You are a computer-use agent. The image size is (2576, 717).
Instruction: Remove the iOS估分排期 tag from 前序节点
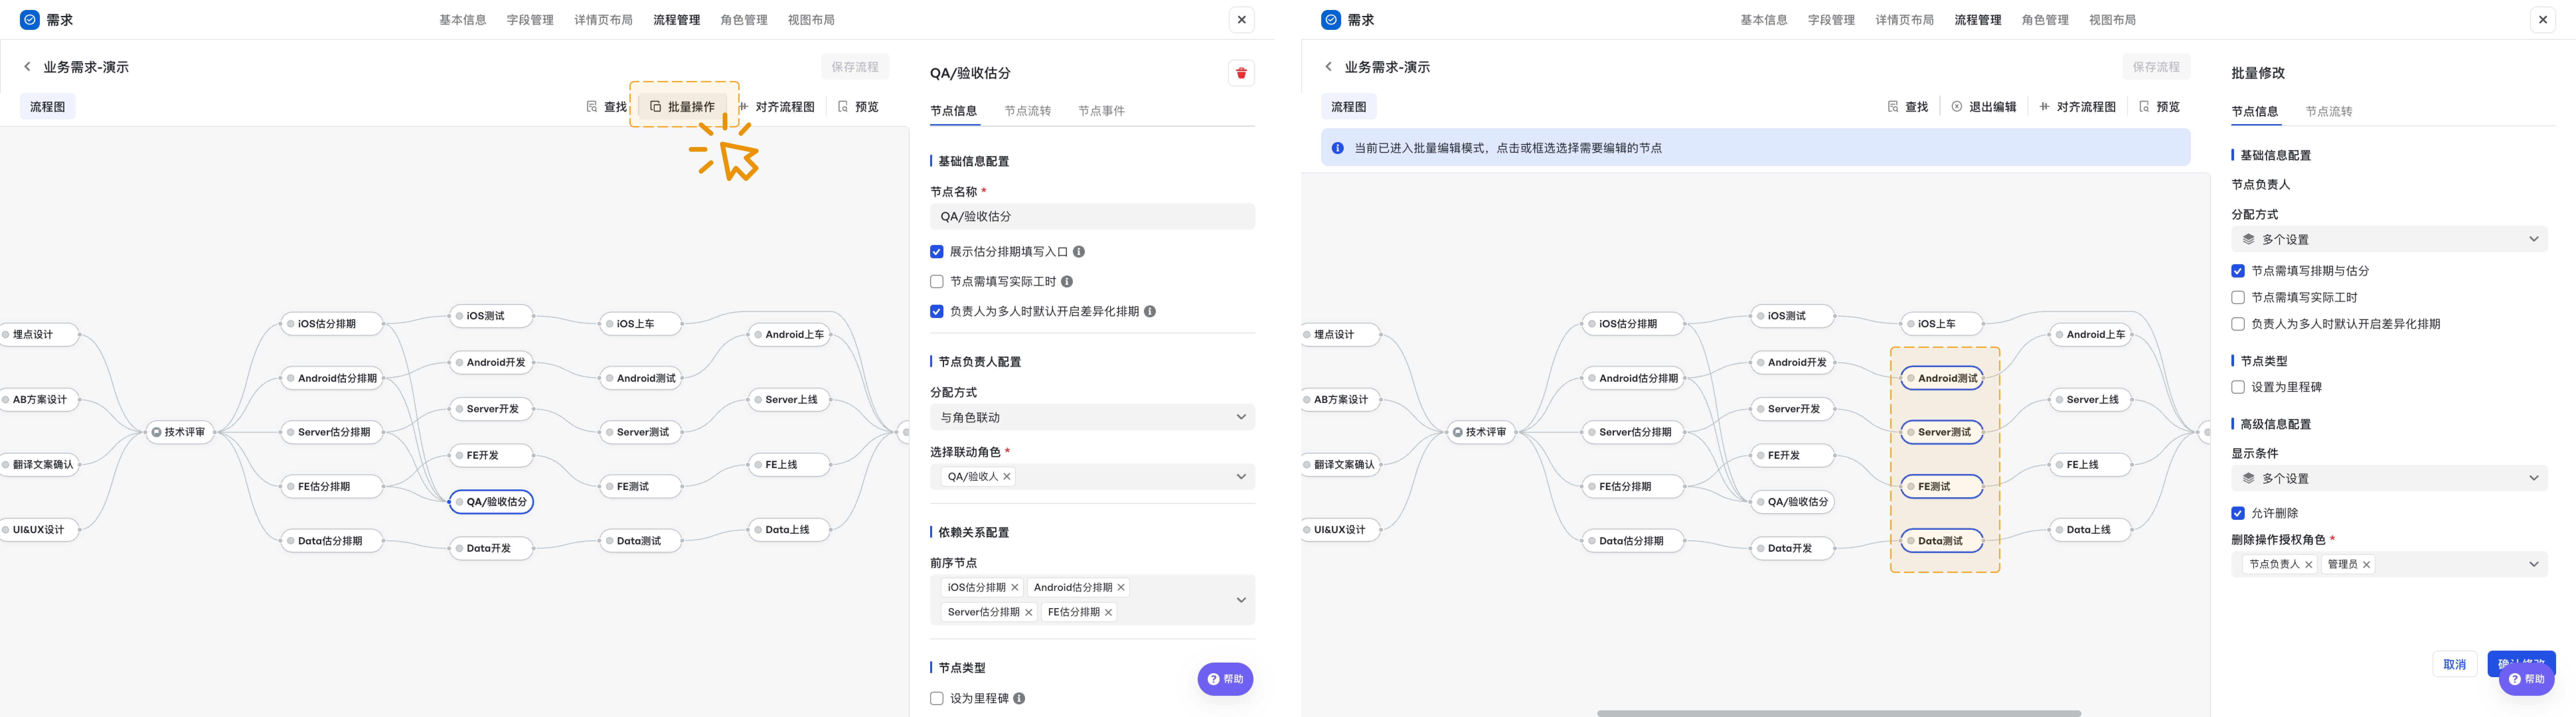(1015, 588)
